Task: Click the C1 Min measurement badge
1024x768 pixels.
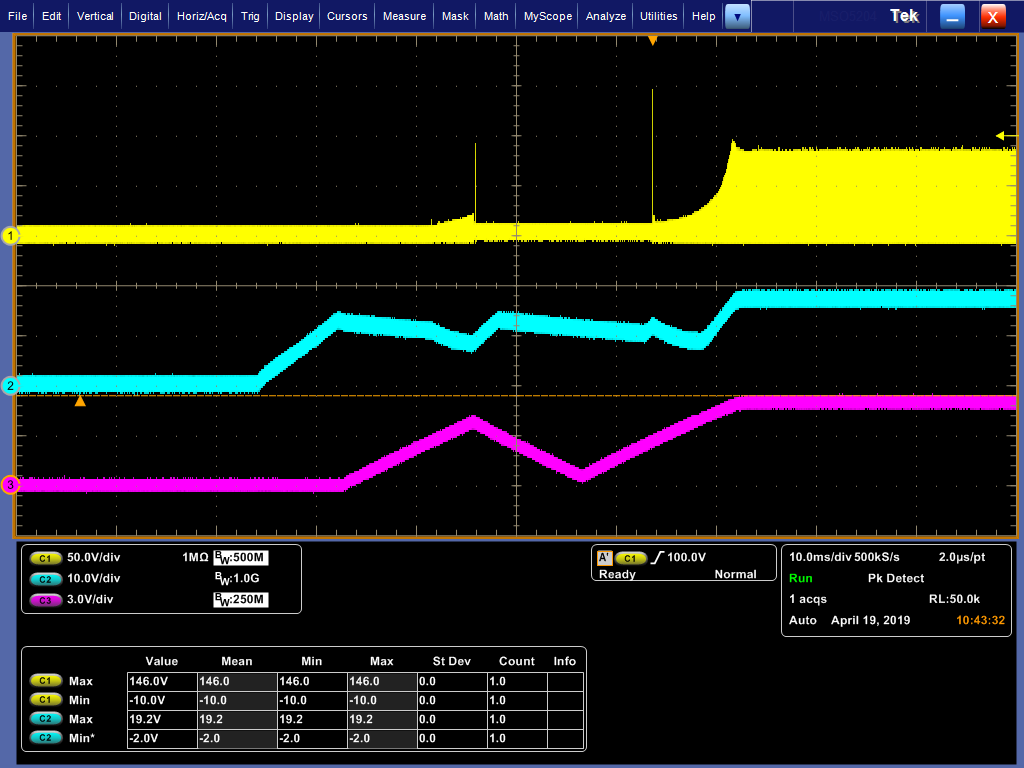Action: pos(46,700)
